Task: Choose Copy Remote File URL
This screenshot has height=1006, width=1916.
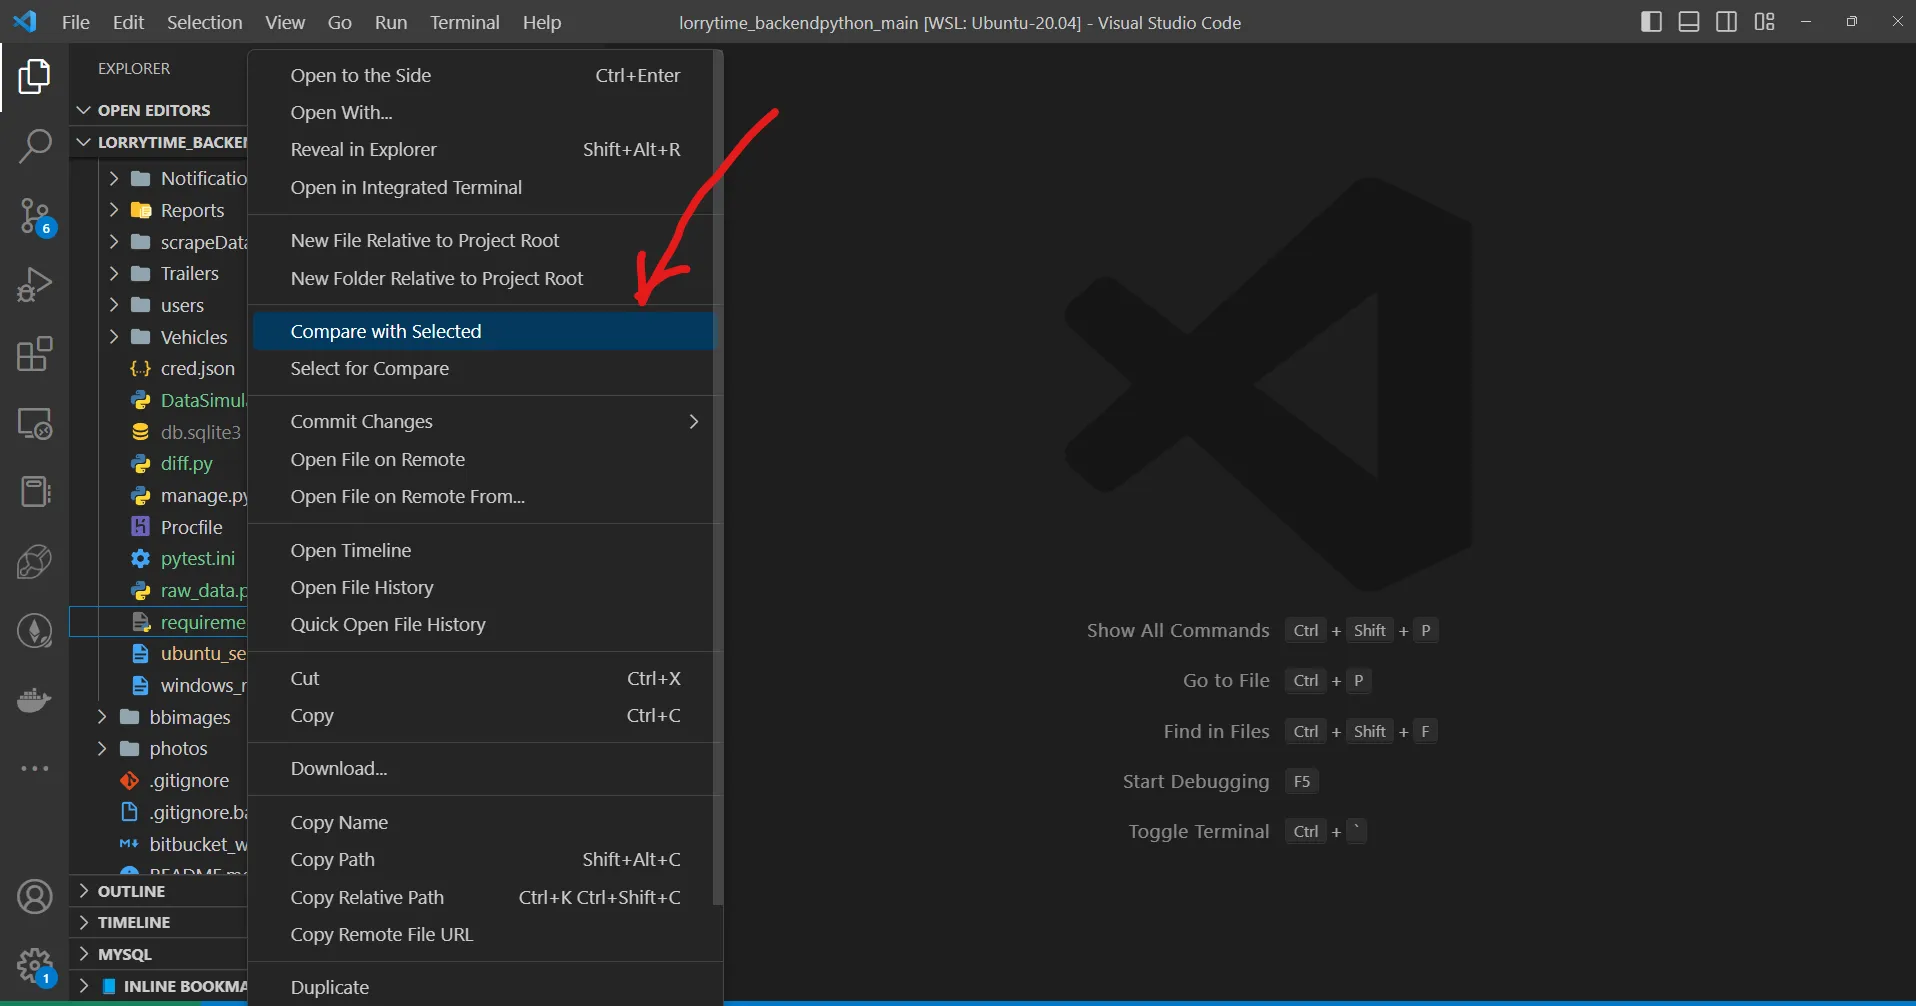Action: click(484, 935)
